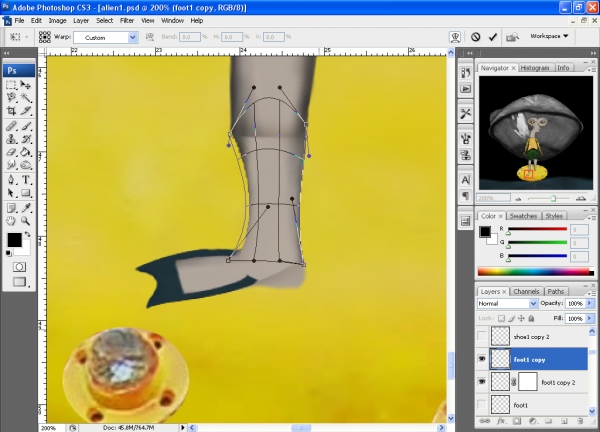600x432 pixels.
Task: Switch to the Paths tab
Action: [556, 292]
